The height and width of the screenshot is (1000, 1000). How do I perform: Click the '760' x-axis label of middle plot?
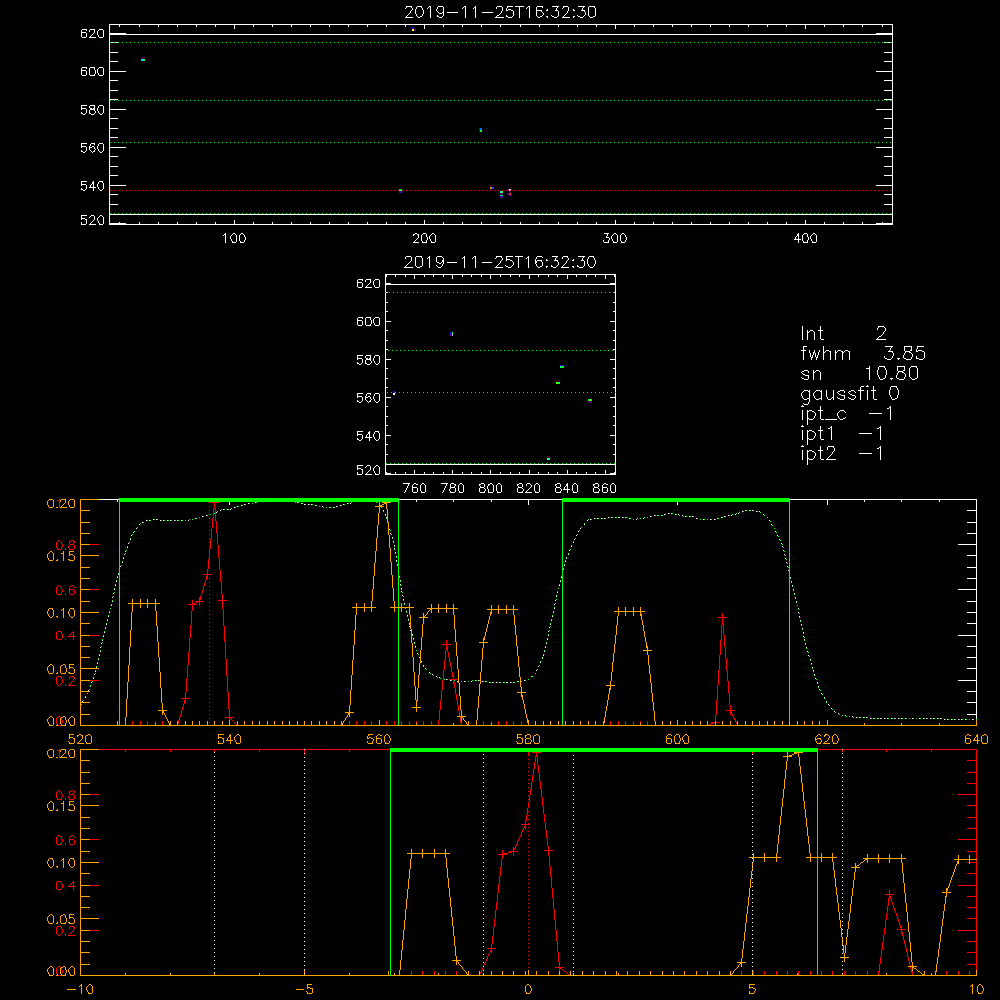click(415, 489)
